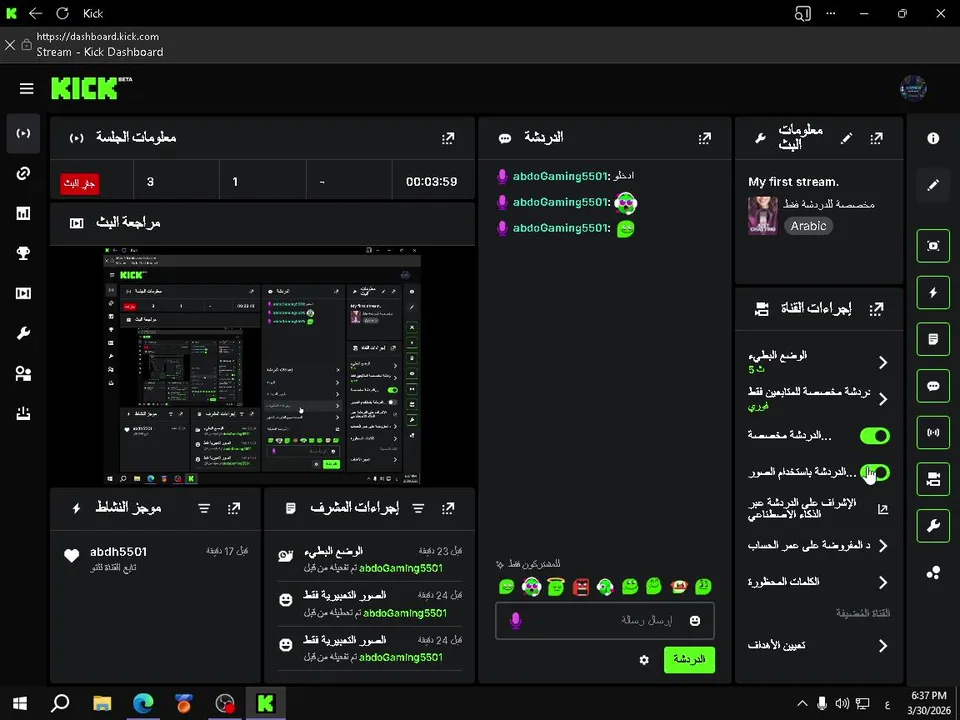Open File Explorer from taskbar
960x720 pixels.
[x=102, y=703]
